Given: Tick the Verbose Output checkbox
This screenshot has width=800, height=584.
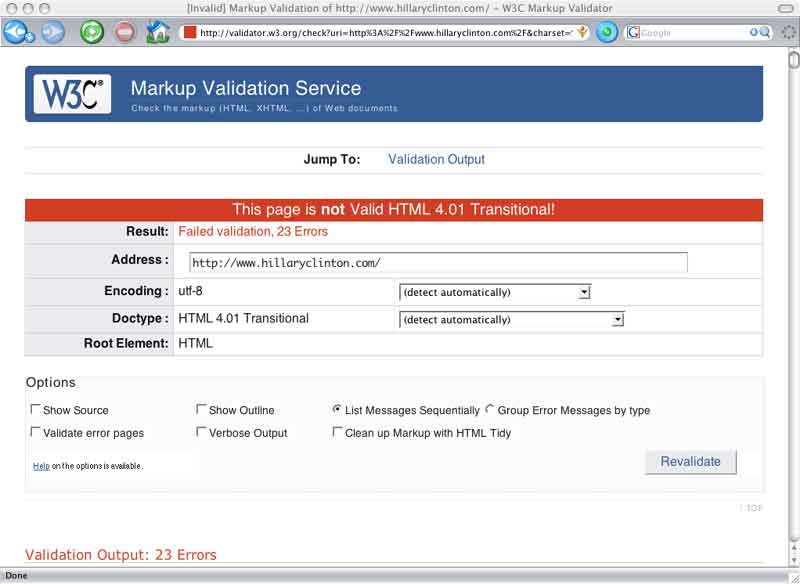Looking at the screenshot, I should click(x=201, y=432).
